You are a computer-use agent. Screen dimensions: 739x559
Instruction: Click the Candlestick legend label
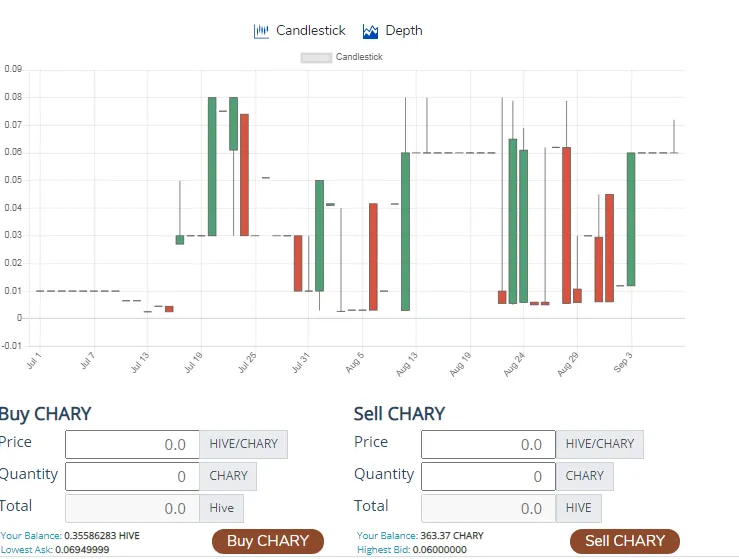359,57
